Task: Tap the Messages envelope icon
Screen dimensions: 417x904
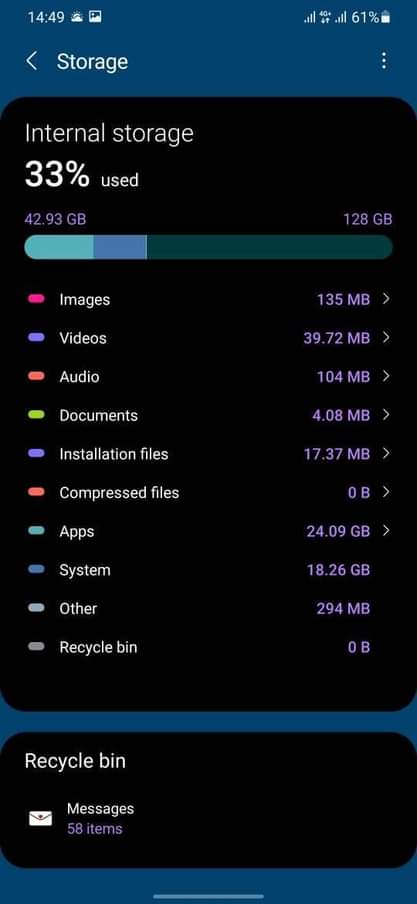Action: click(40, 818)
